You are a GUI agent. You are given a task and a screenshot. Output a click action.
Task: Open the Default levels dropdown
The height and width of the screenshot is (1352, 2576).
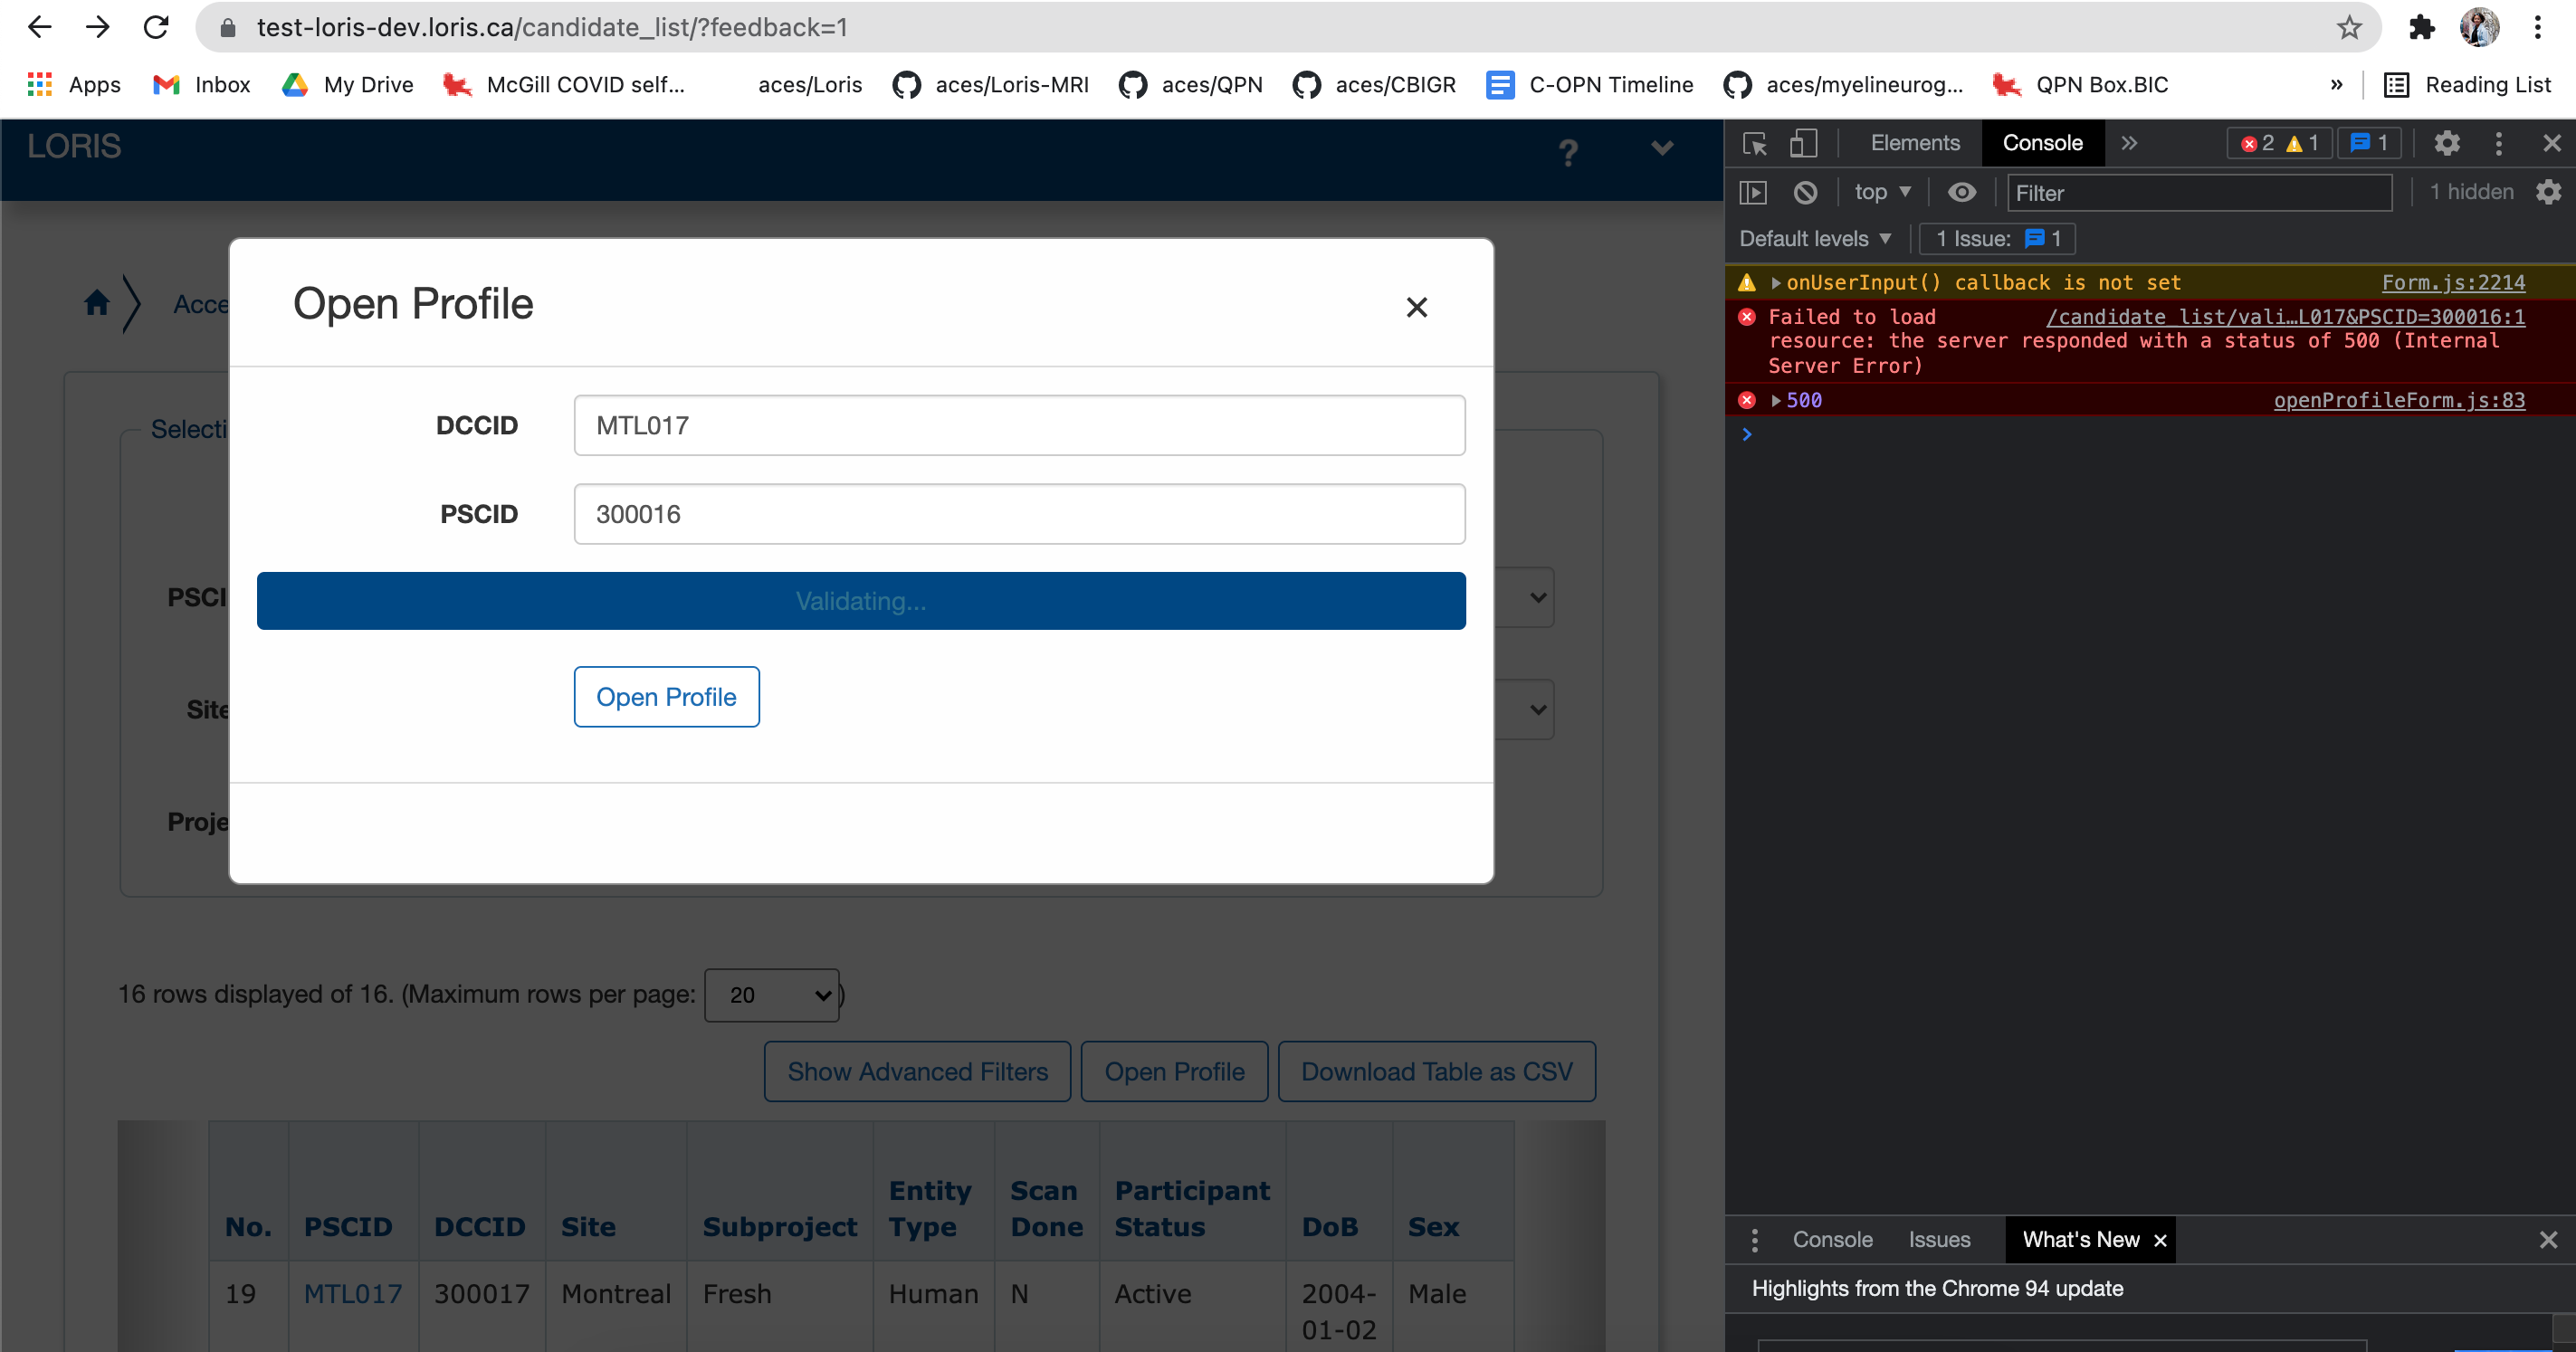1813,238
